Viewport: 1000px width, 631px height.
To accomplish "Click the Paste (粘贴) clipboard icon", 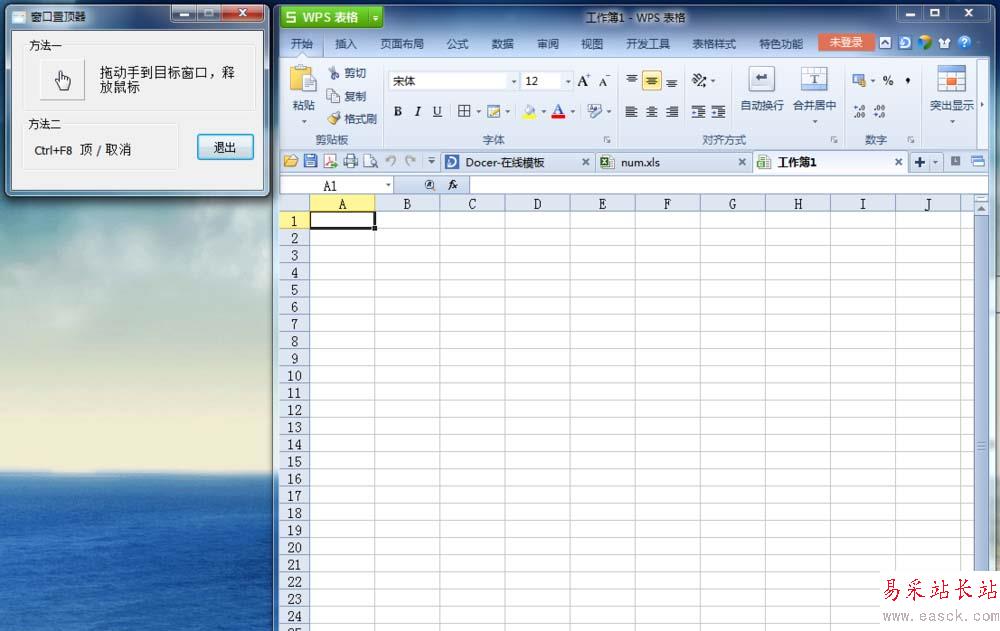I will click(x=303, y=80).
